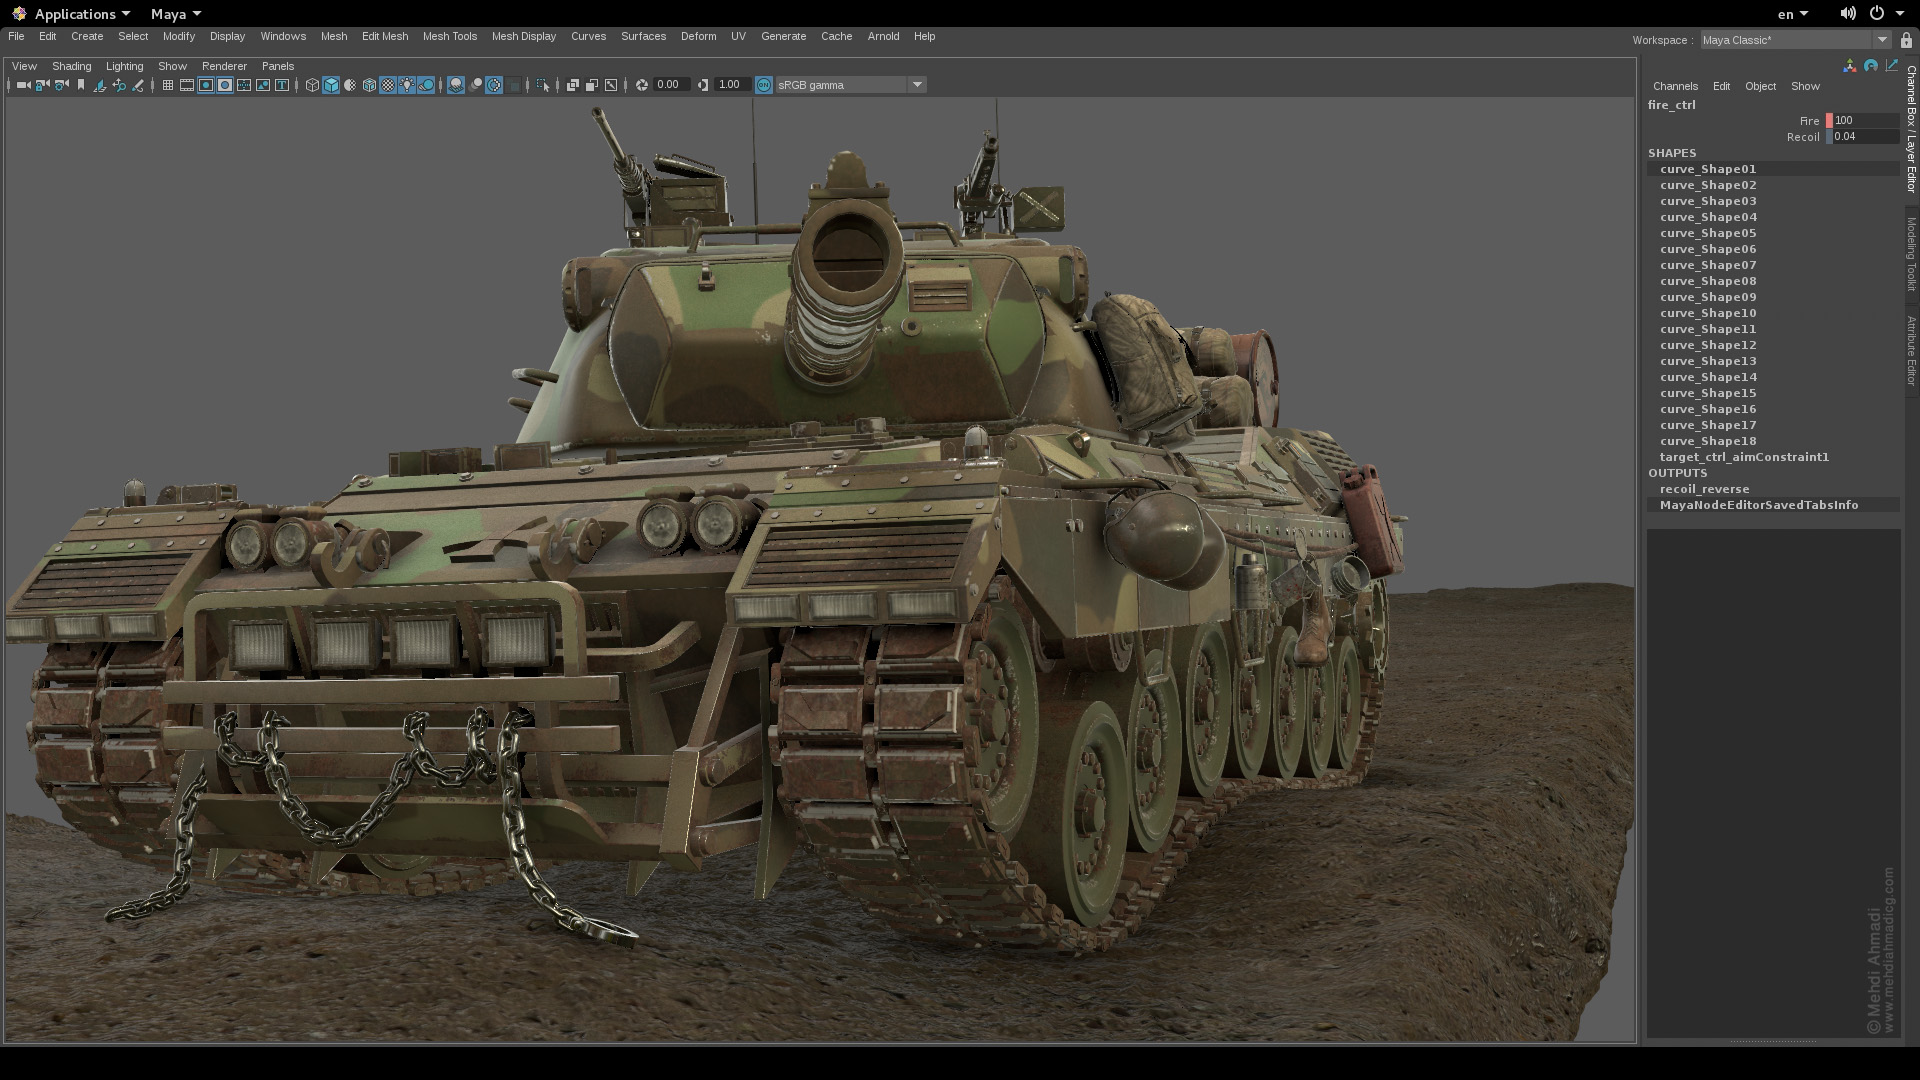Select MayaNodeEditorSavedTabsInfo output node
This screenshot has width=1920, height=1080.
point(1759,505)
